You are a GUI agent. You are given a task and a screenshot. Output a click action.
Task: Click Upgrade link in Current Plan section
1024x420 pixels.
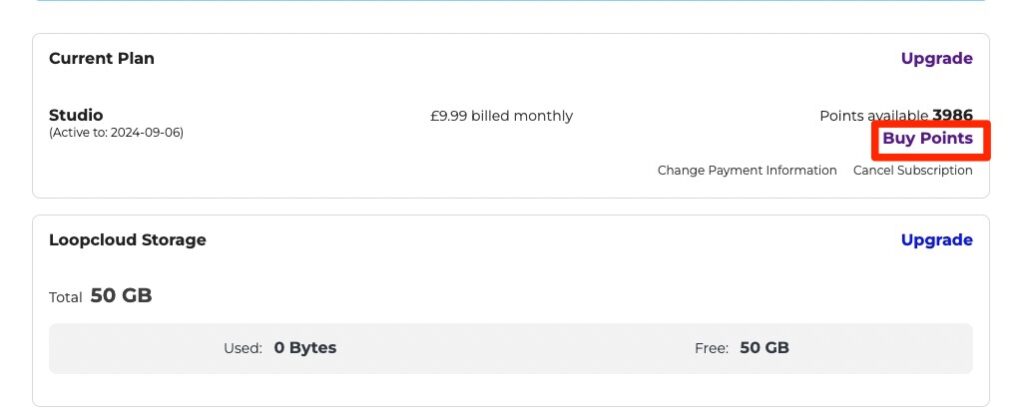click(936, 58)
